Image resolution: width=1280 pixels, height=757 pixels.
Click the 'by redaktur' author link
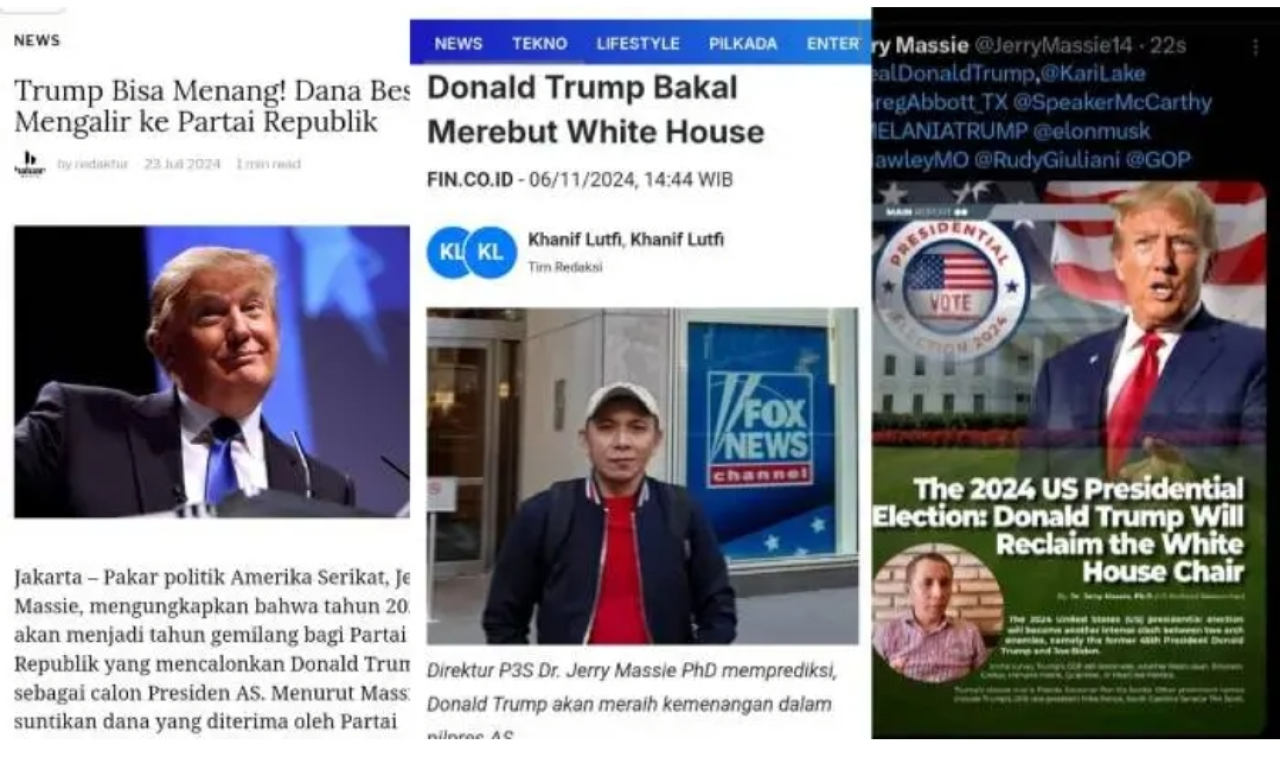[92, 164]
